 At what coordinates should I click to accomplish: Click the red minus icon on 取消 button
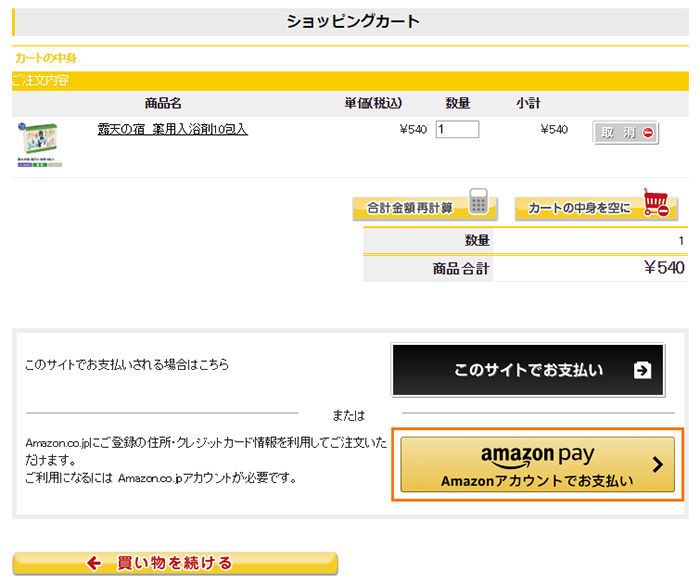(648, 132)
